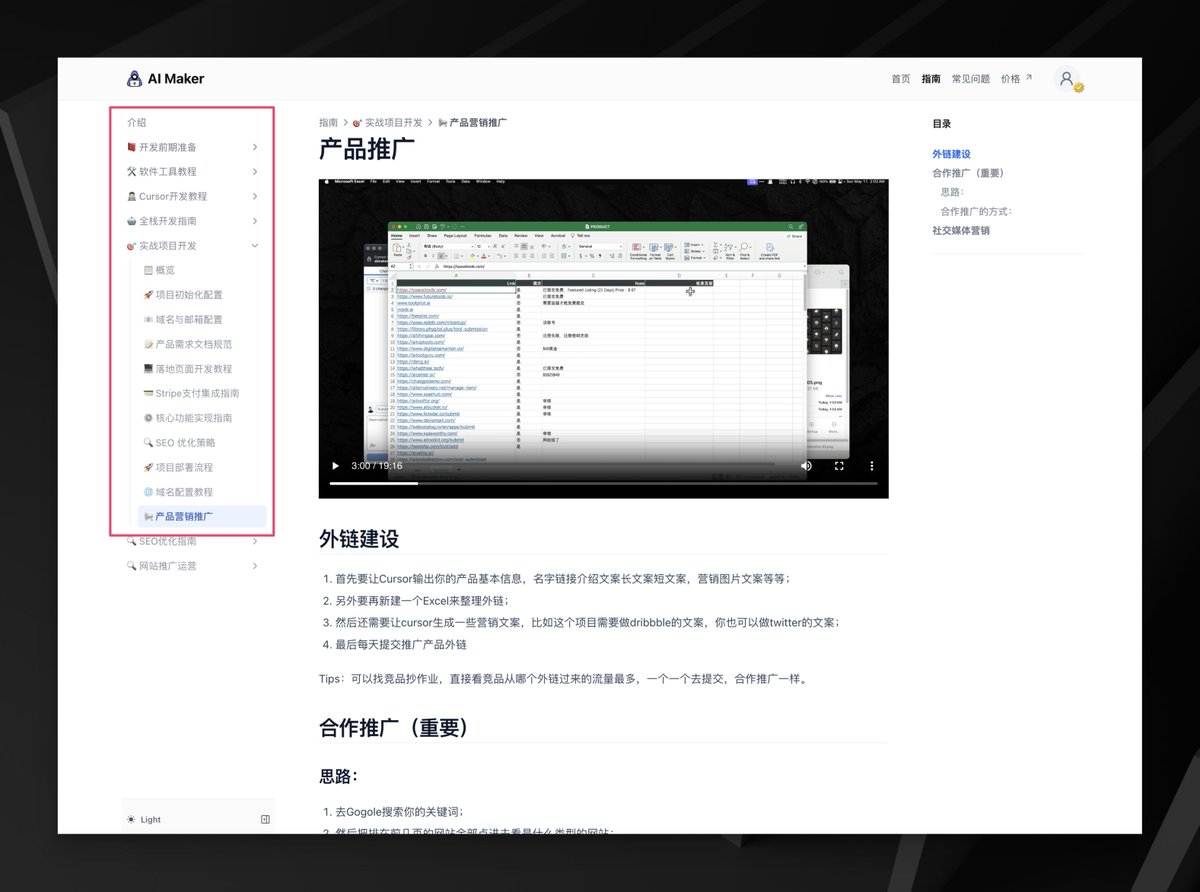The width and height of the screenshot is (1200, 892).
Task: Click the 产品推广 page title
Action: (x=367, y=150)
